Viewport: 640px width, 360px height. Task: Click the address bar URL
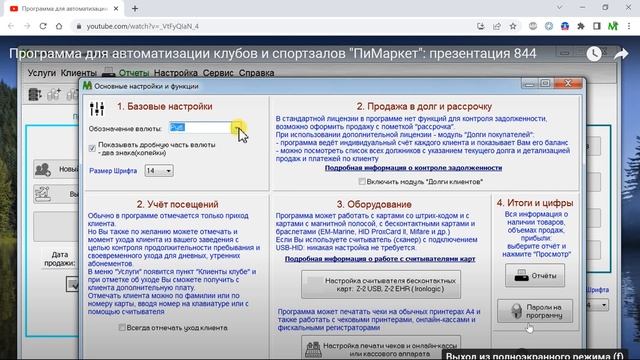pos(142,26)
